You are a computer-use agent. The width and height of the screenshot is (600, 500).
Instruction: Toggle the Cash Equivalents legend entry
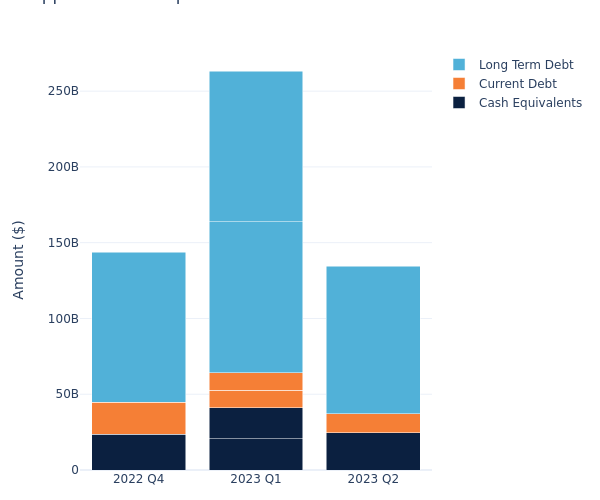pyautogui.click(x=530, y=103)
